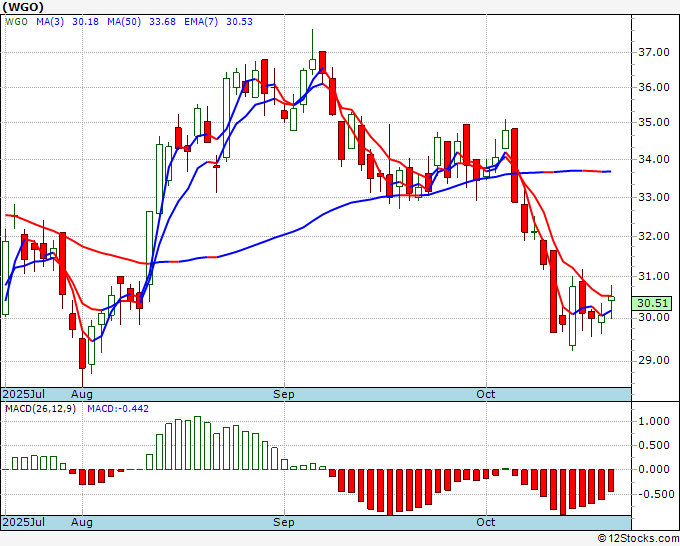
Task: Click the 29.00 price axis label
Action: (x=654, y=360)
